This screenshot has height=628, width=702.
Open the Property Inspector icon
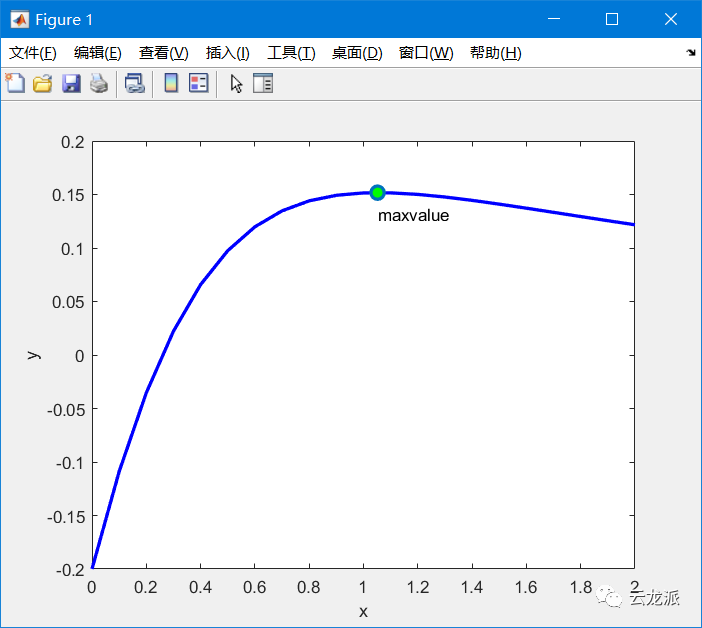click(263, 83)
